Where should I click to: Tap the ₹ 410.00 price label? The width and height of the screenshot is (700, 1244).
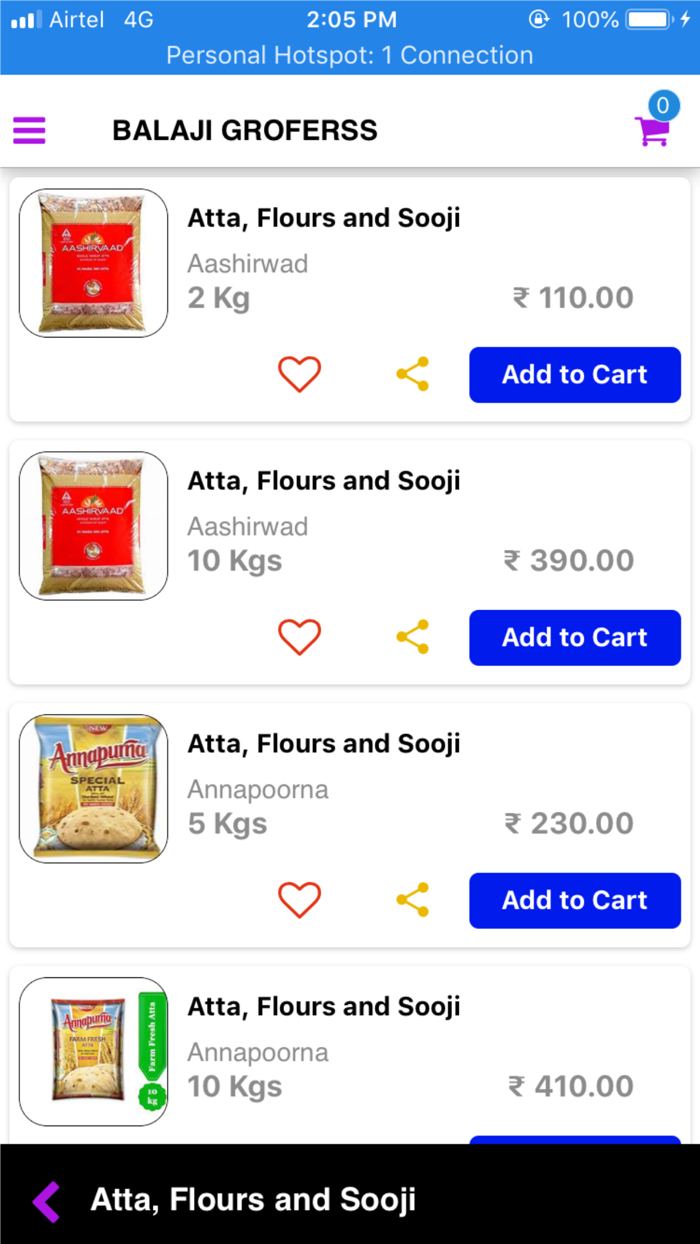(571, 1086)
